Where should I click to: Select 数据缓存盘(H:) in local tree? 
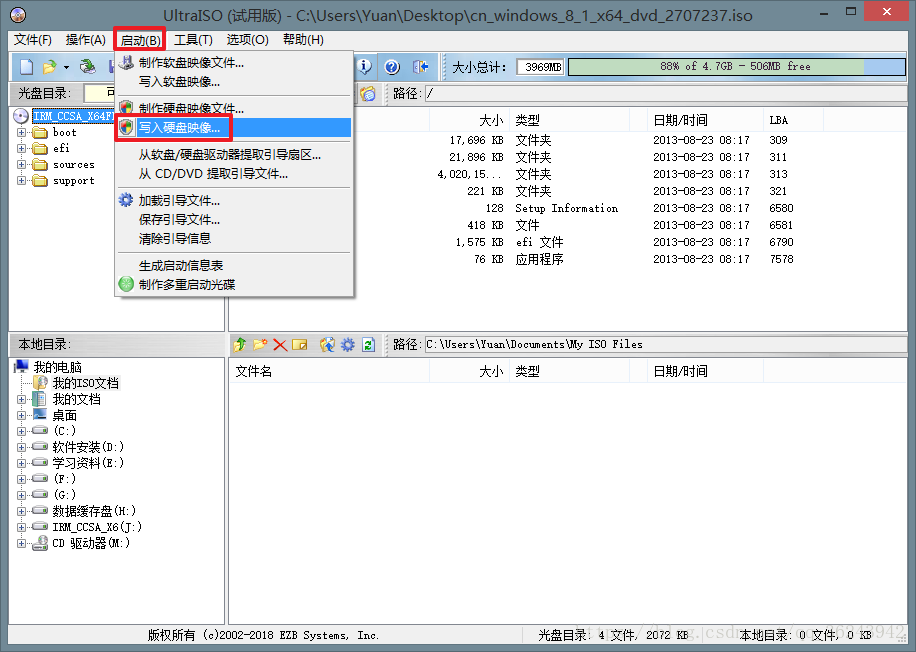94,511
